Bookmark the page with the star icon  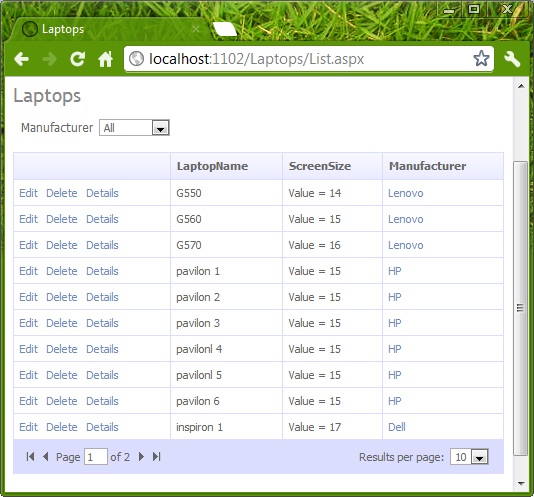481,59
